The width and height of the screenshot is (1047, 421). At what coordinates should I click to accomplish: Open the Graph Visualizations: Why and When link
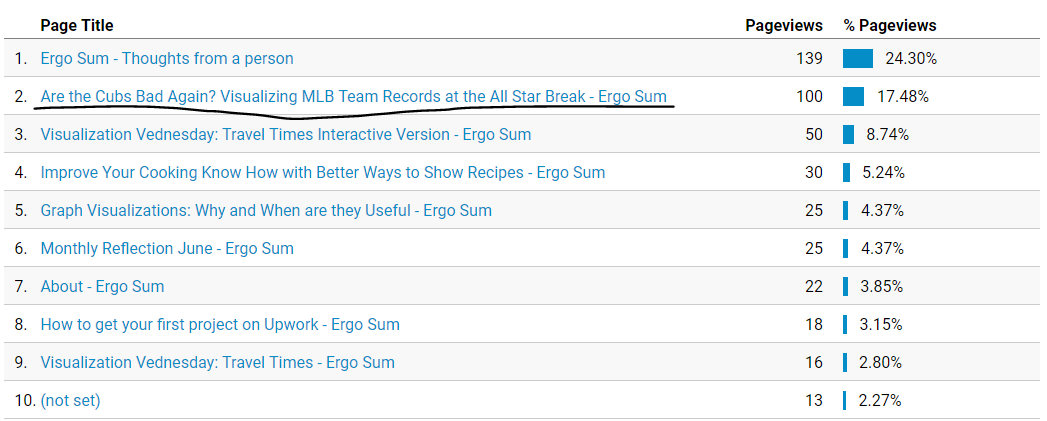pyautogui.click(x=266, y=210)
